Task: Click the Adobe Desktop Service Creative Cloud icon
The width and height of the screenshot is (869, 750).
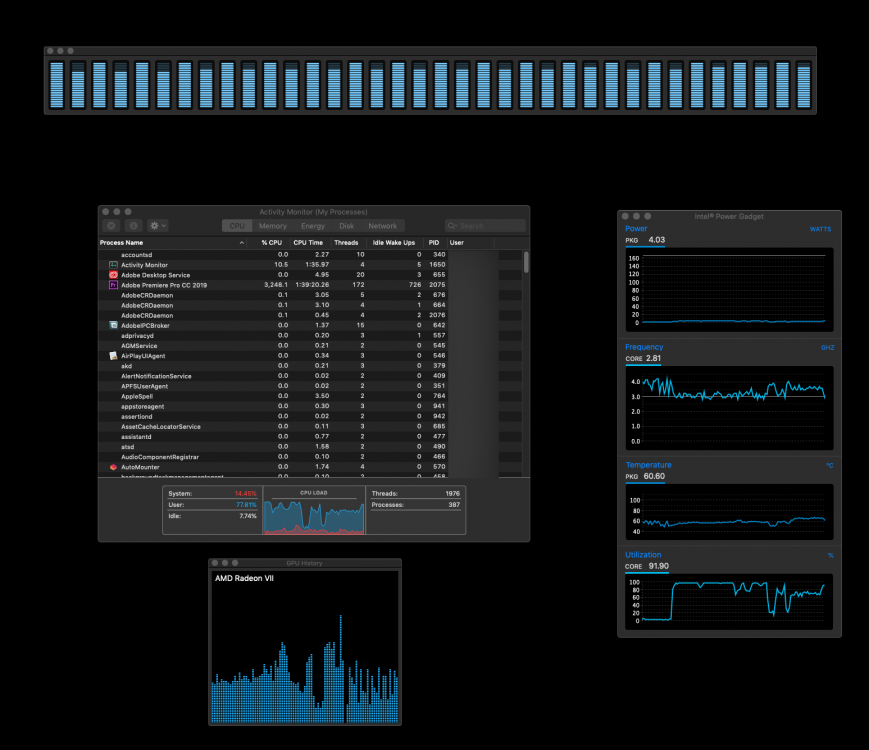Action: click(x=113, y=275)
